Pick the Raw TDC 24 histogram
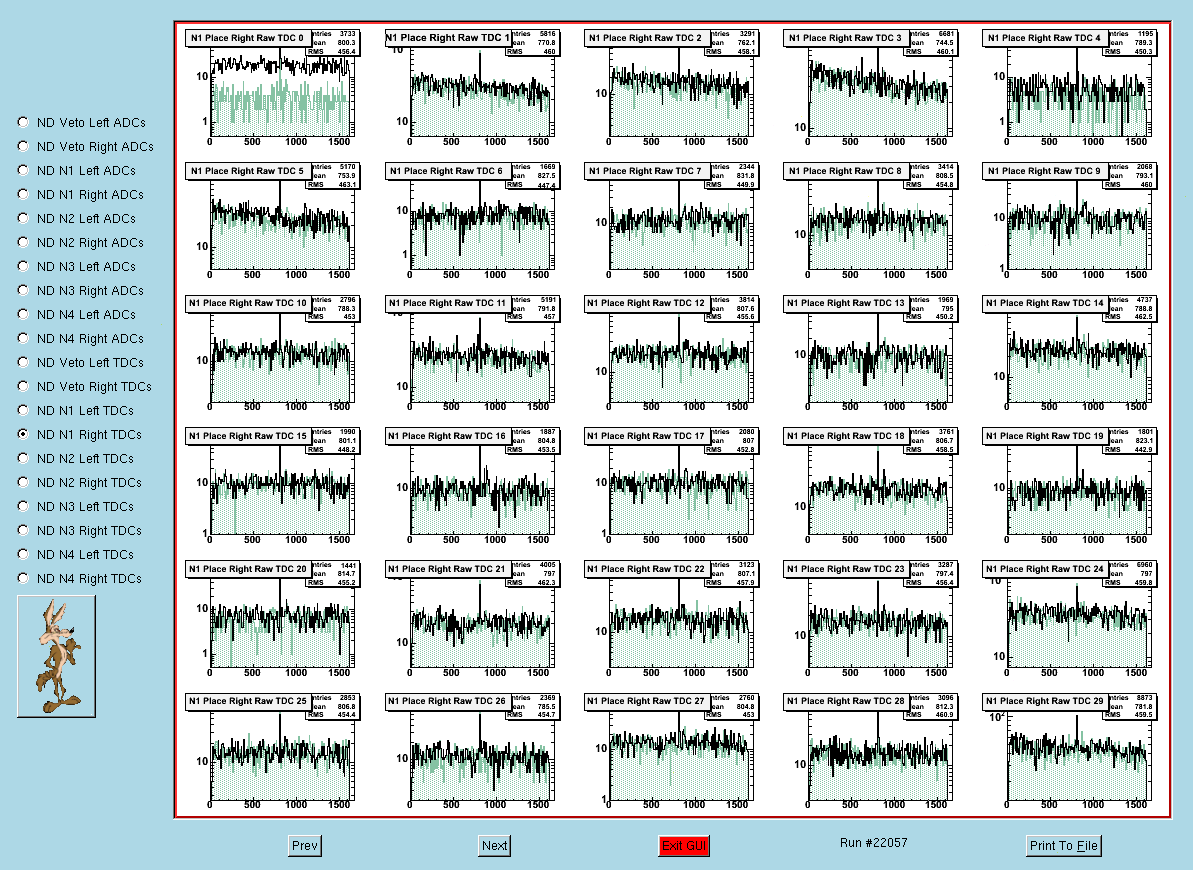Viewport: 1193px width, 870px height. click(x=1068, y=617)
